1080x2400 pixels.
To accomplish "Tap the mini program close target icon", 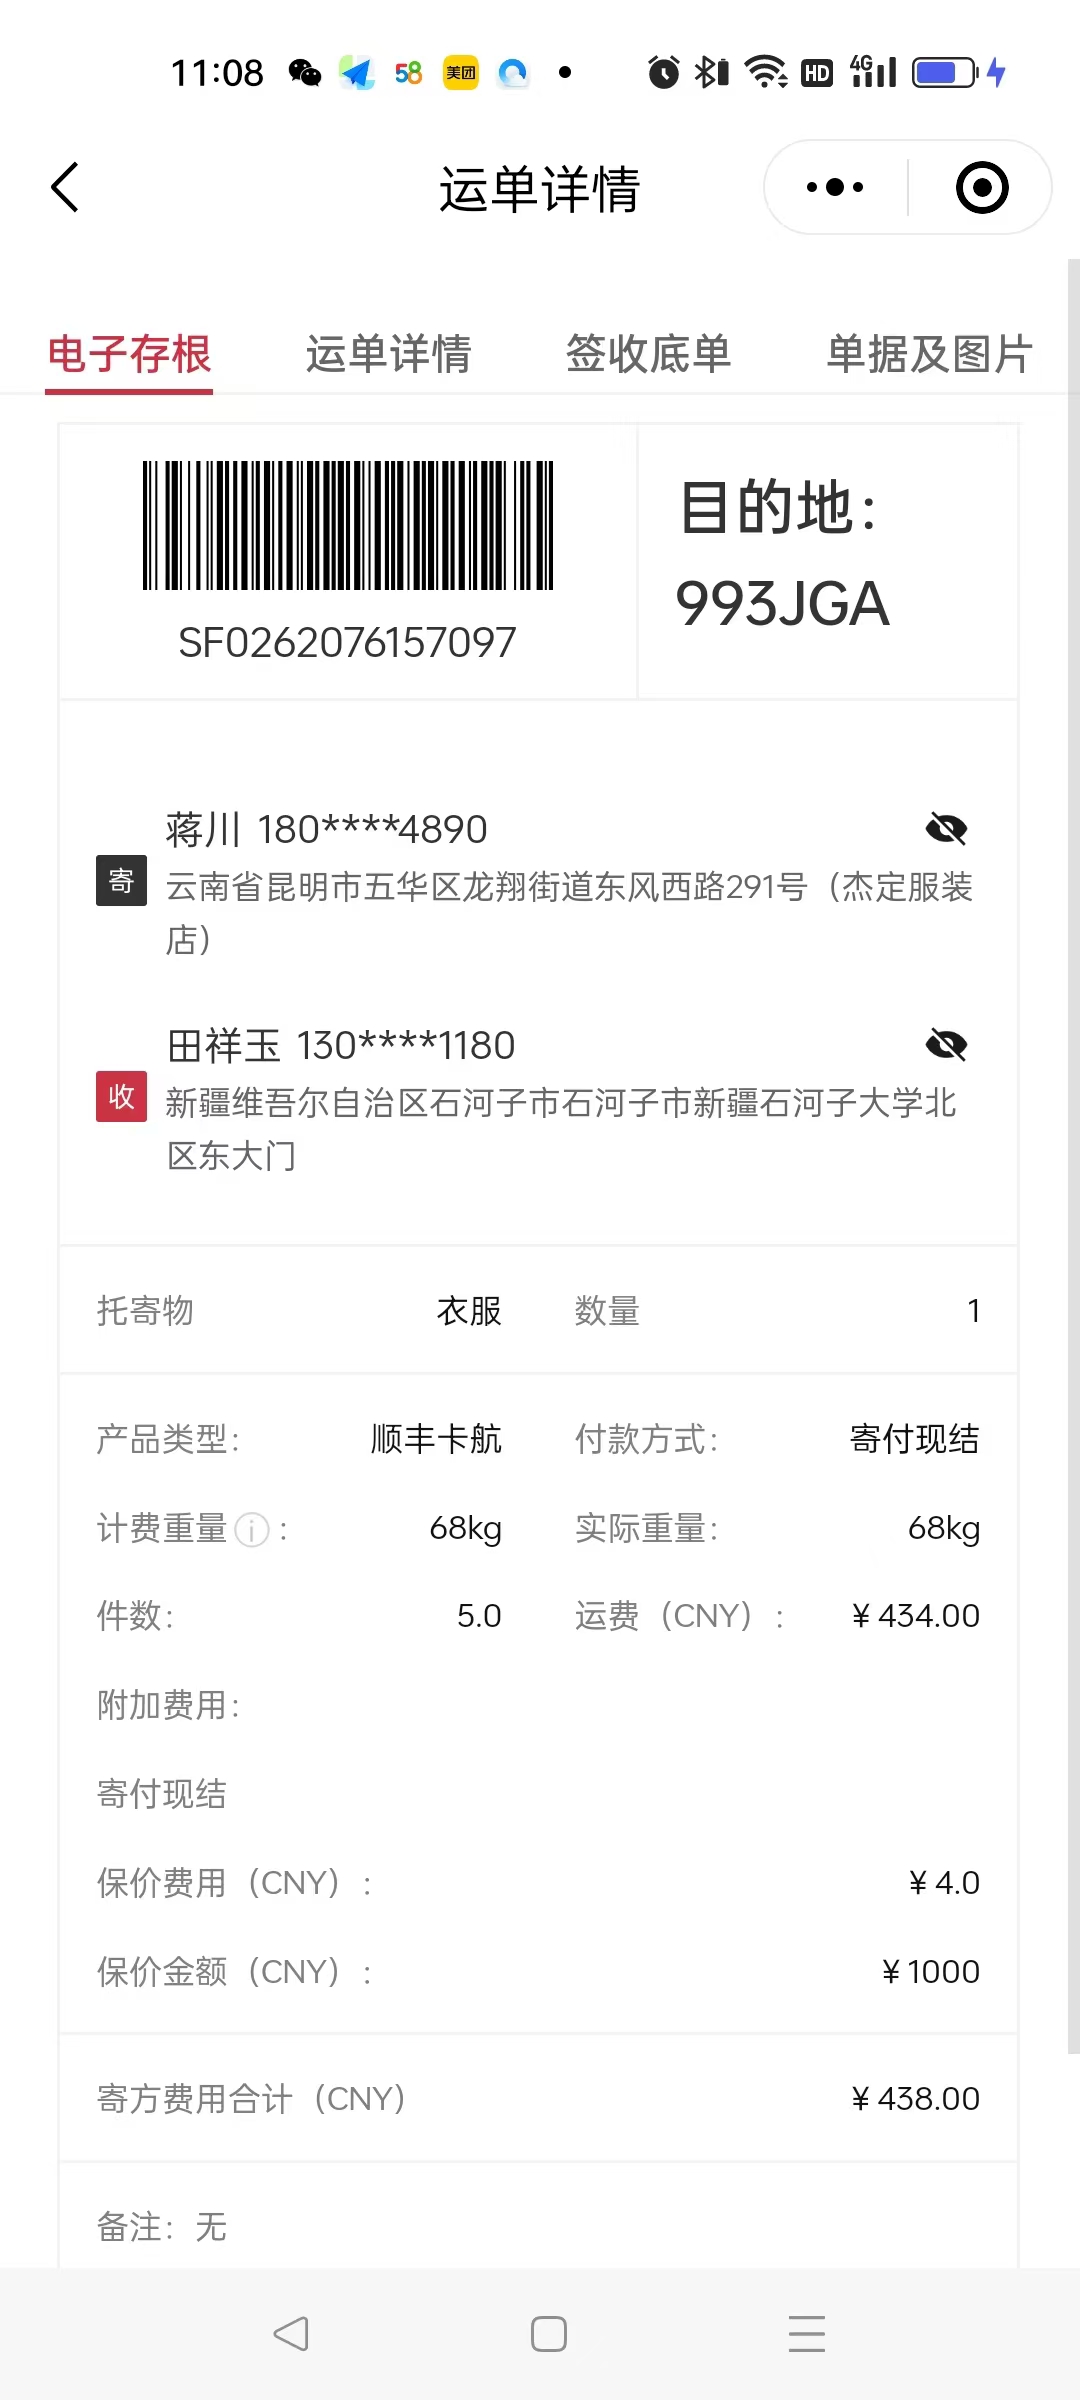I will click(982, 187).
